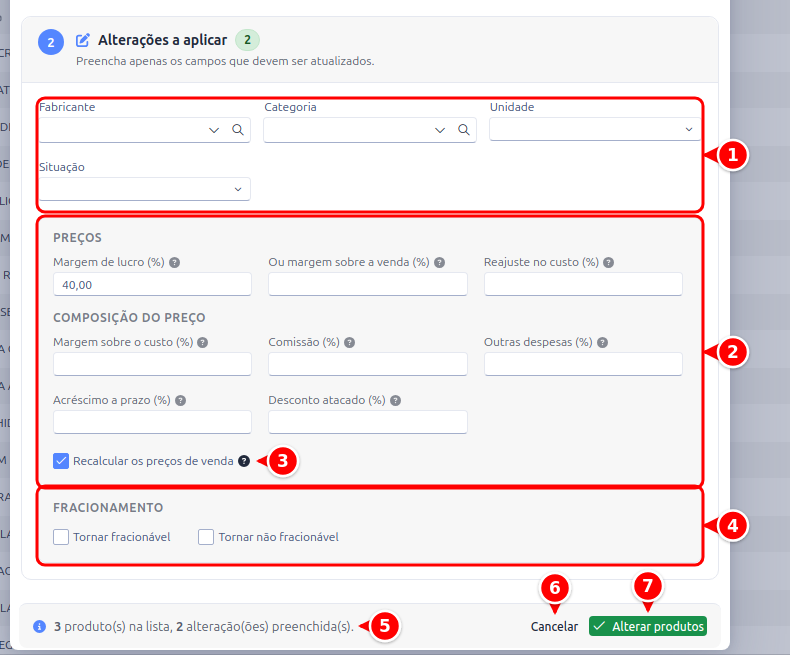Click the Reajuste no custo input field
Viewport: 790px width, 655px height.
[x=583, y=284]
